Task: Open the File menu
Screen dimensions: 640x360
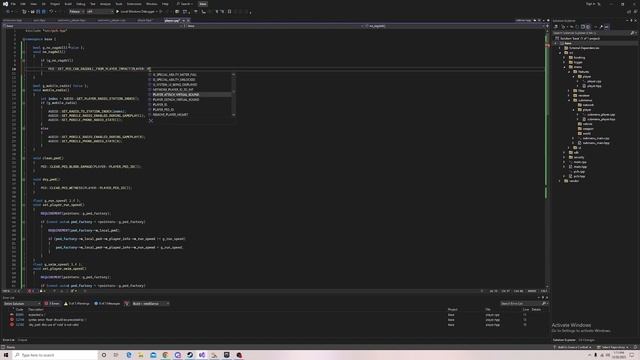Action: (x=13, y=4)
